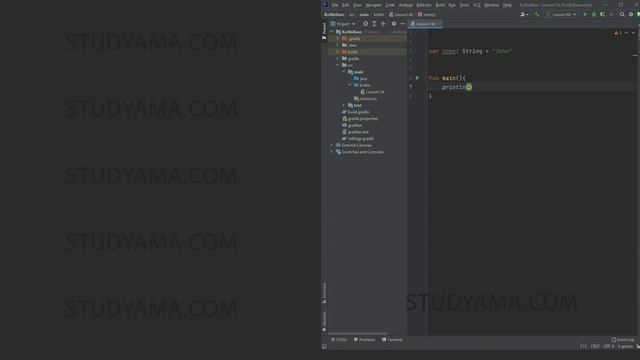Select KotlinBase root in project tree

(x=349, y=32)
